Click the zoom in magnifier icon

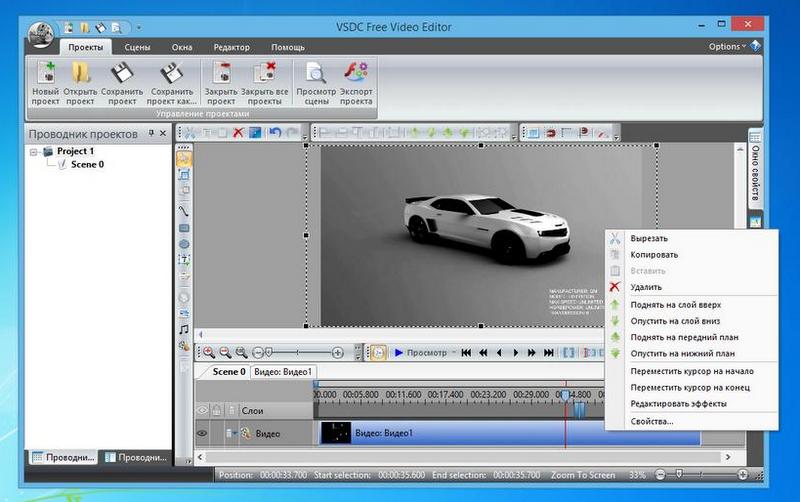tap(209, 353)
